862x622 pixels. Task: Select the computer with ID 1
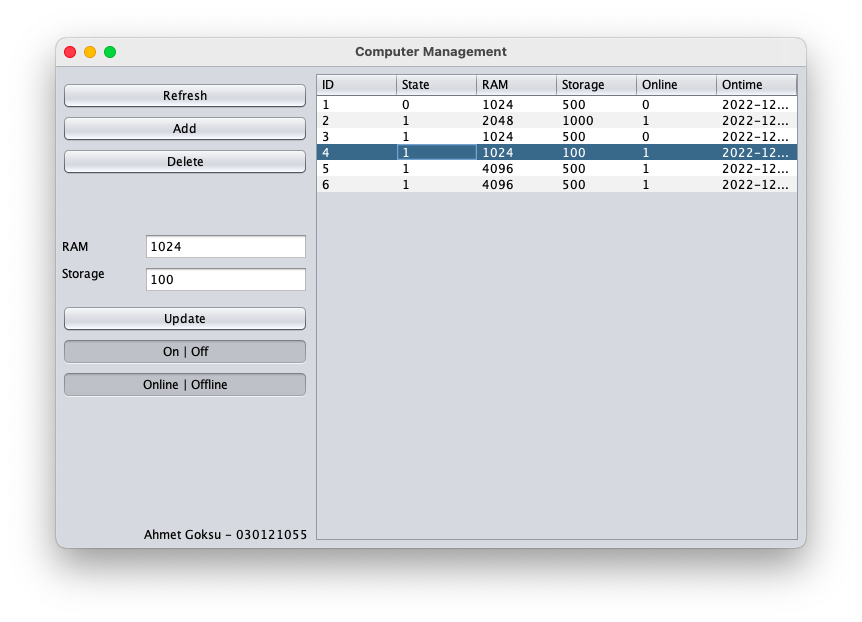click(x=500, y=104)
